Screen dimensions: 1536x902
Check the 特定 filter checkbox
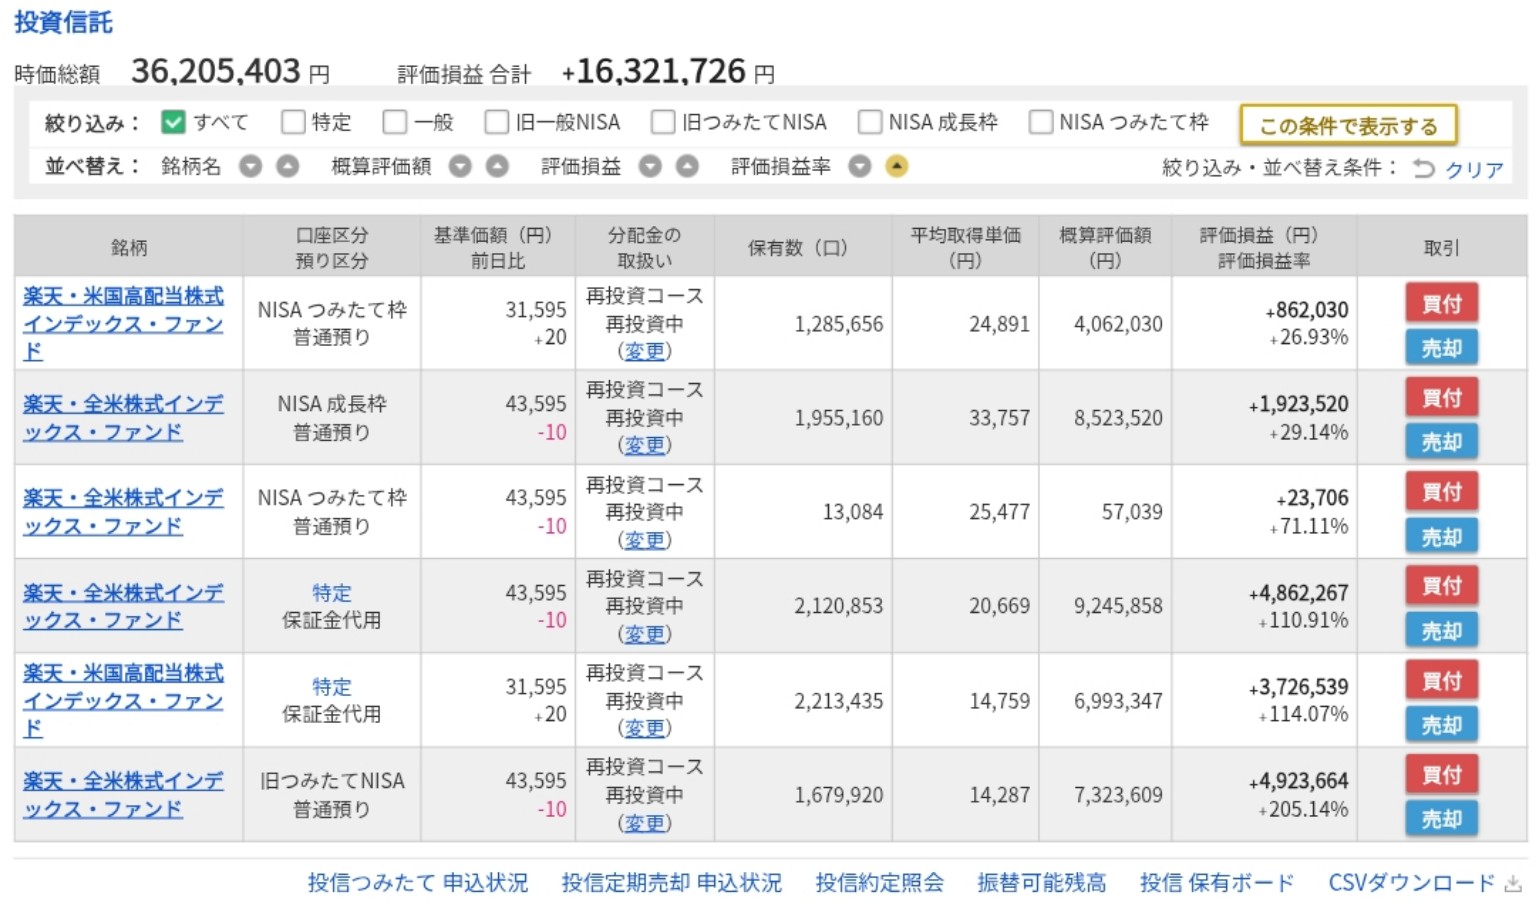(293, 122)
